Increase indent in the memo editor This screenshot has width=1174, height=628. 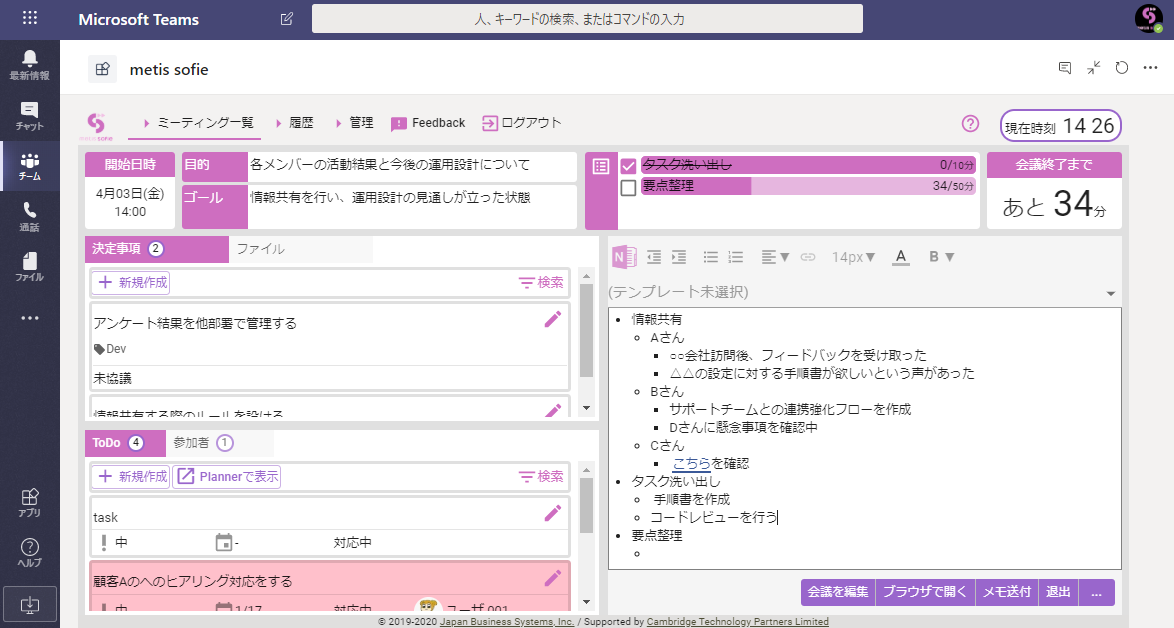[679, 257]
